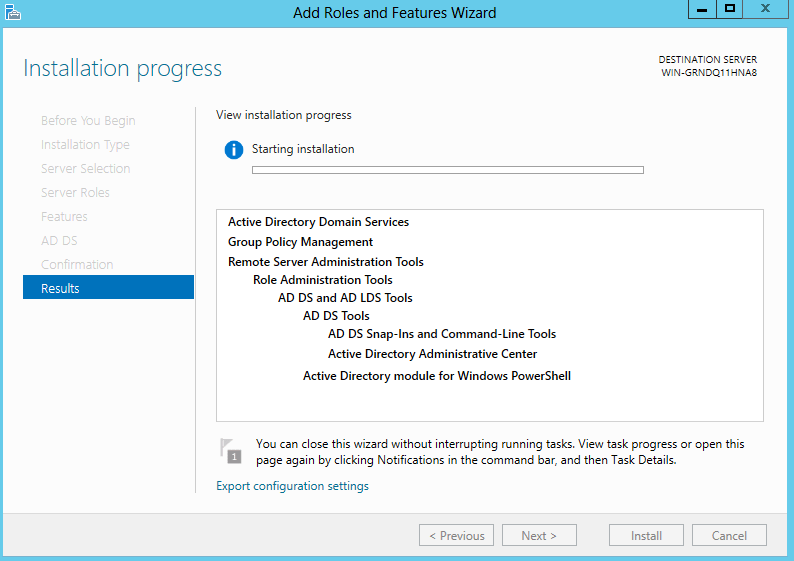Select the Results step in sidebar
The height and width of the screenshot is (561, 794).
(108, 288)
